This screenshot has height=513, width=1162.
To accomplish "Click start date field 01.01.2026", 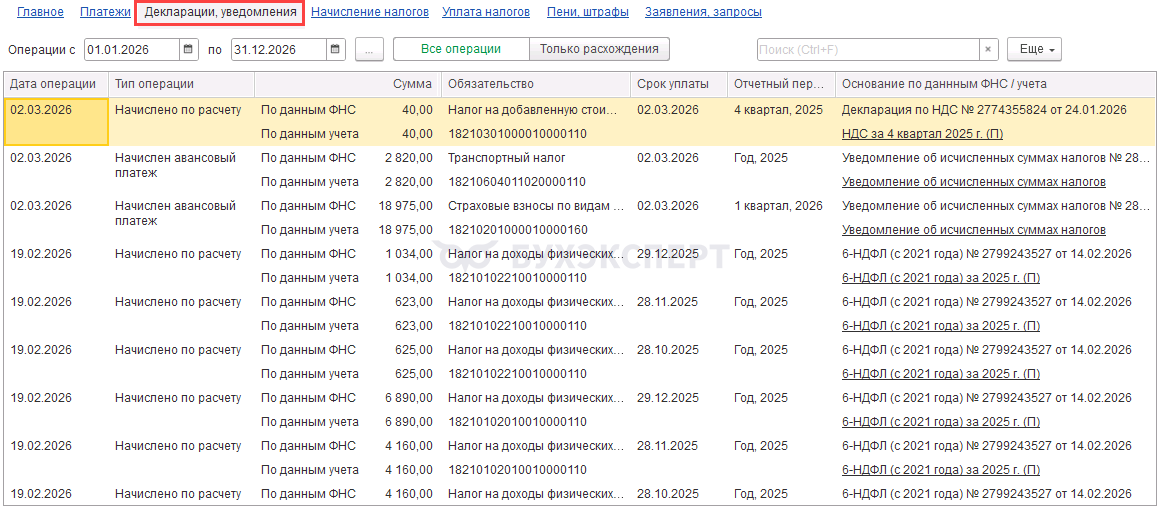I will pyautogui.click(x=132, y=50).
